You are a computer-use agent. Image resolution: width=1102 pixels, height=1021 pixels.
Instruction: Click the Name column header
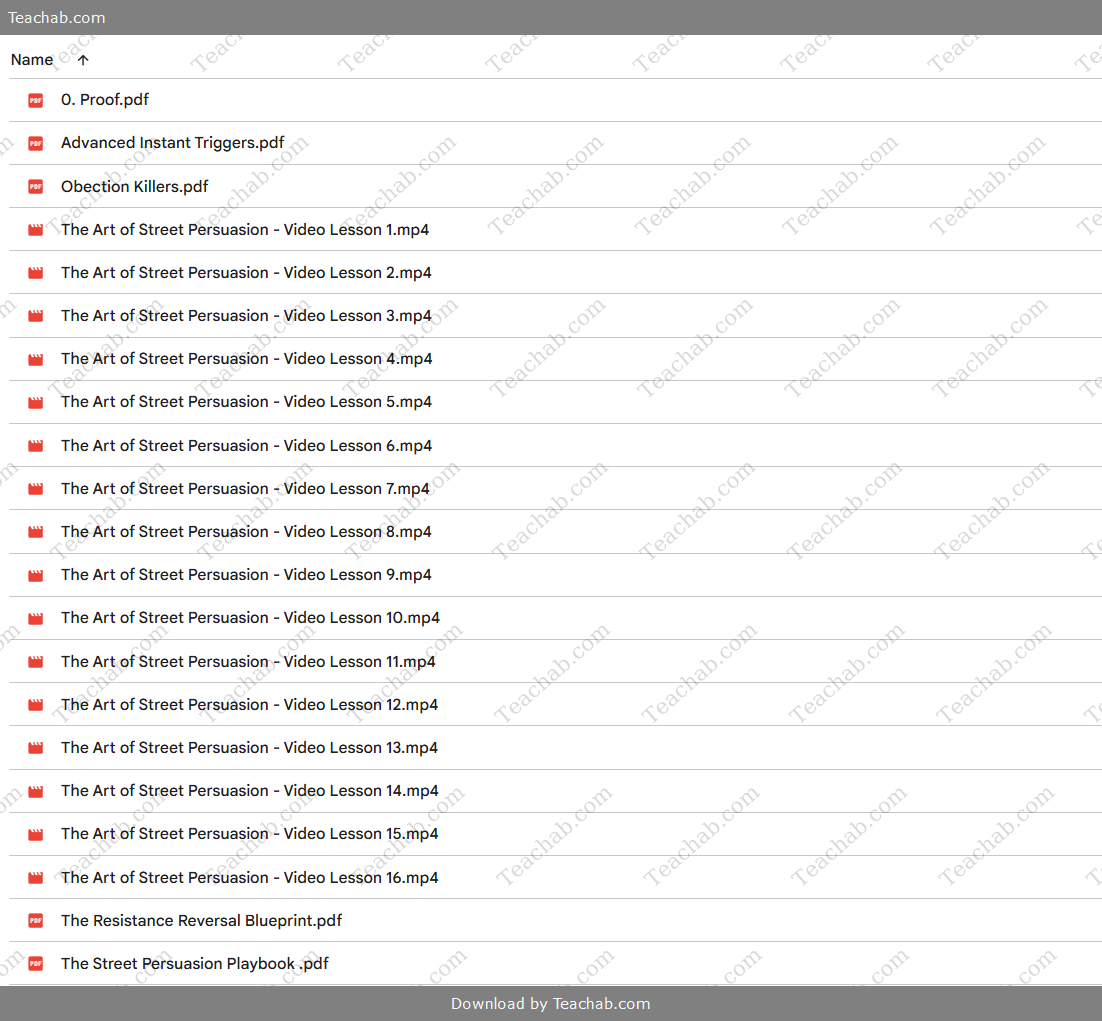tap(32, 60)
